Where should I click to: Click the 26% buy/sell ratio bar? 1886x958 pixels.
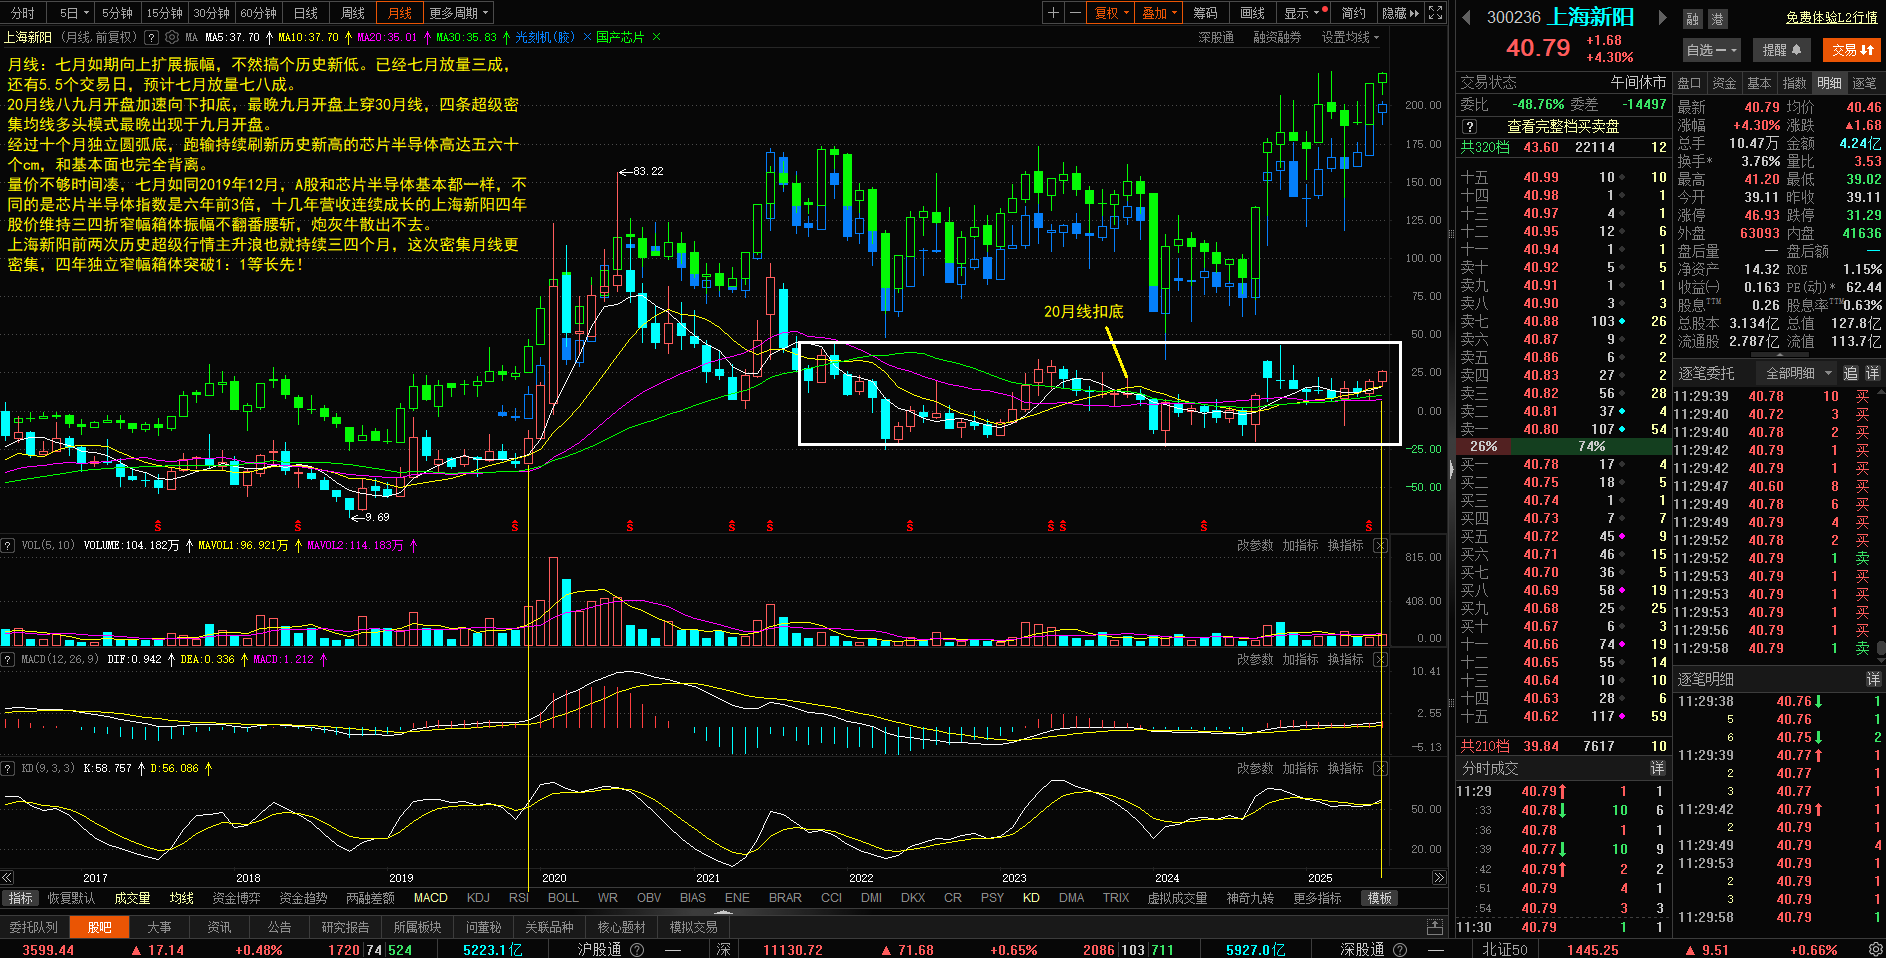1484,446
